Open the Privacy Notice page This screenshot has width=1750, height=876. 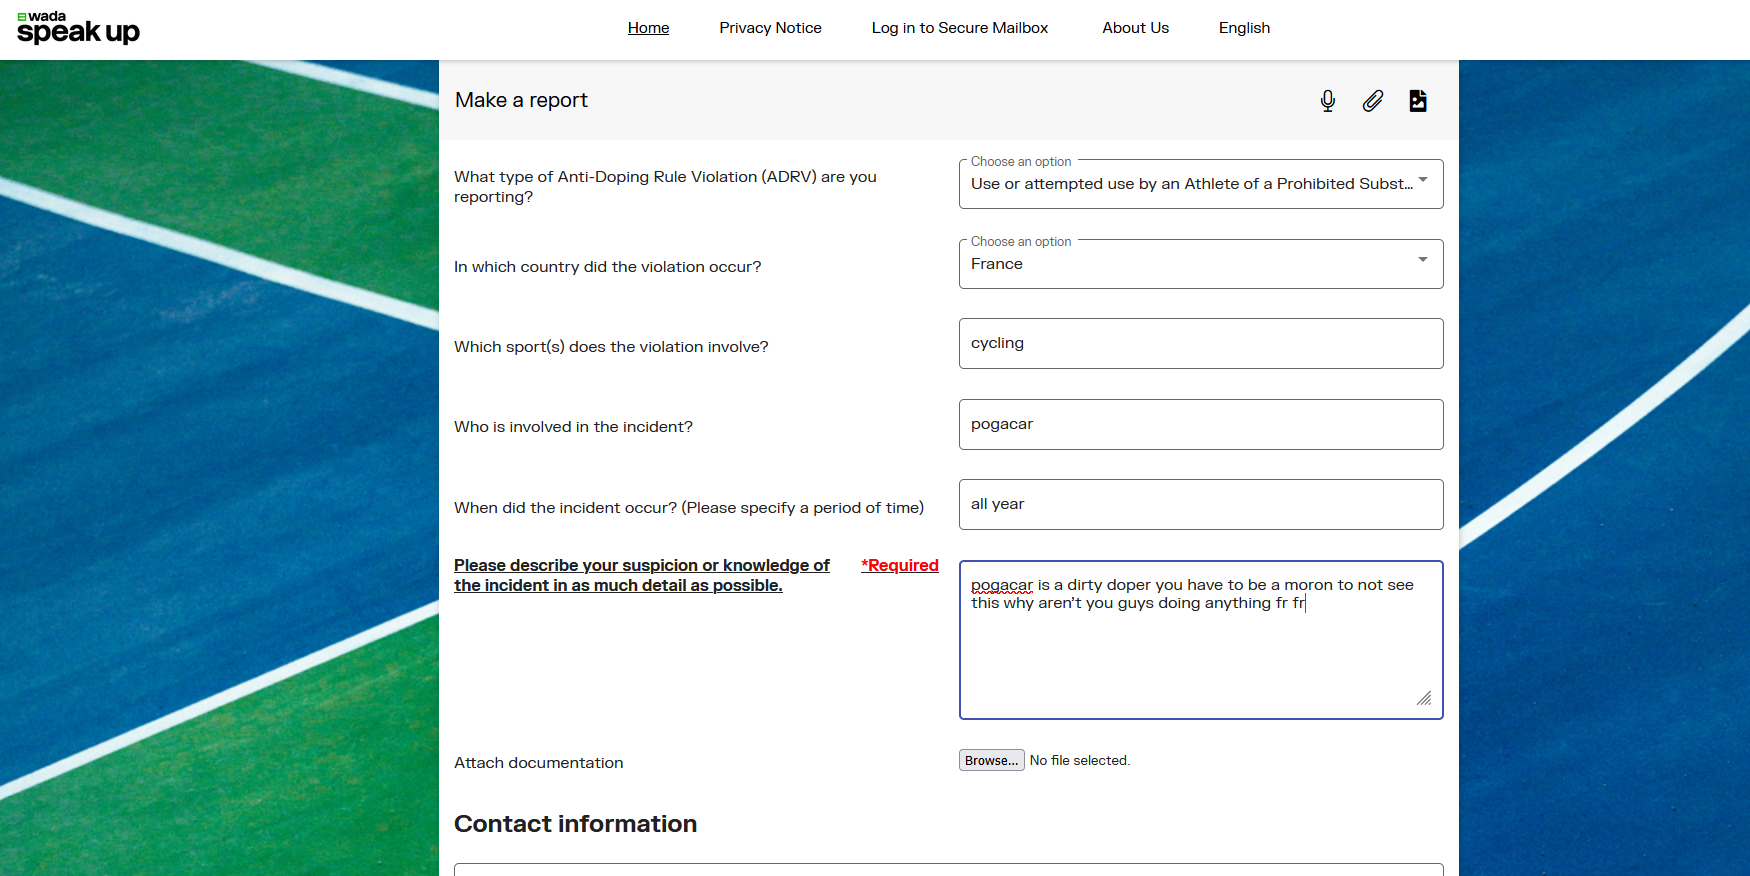tap(770, 28)
